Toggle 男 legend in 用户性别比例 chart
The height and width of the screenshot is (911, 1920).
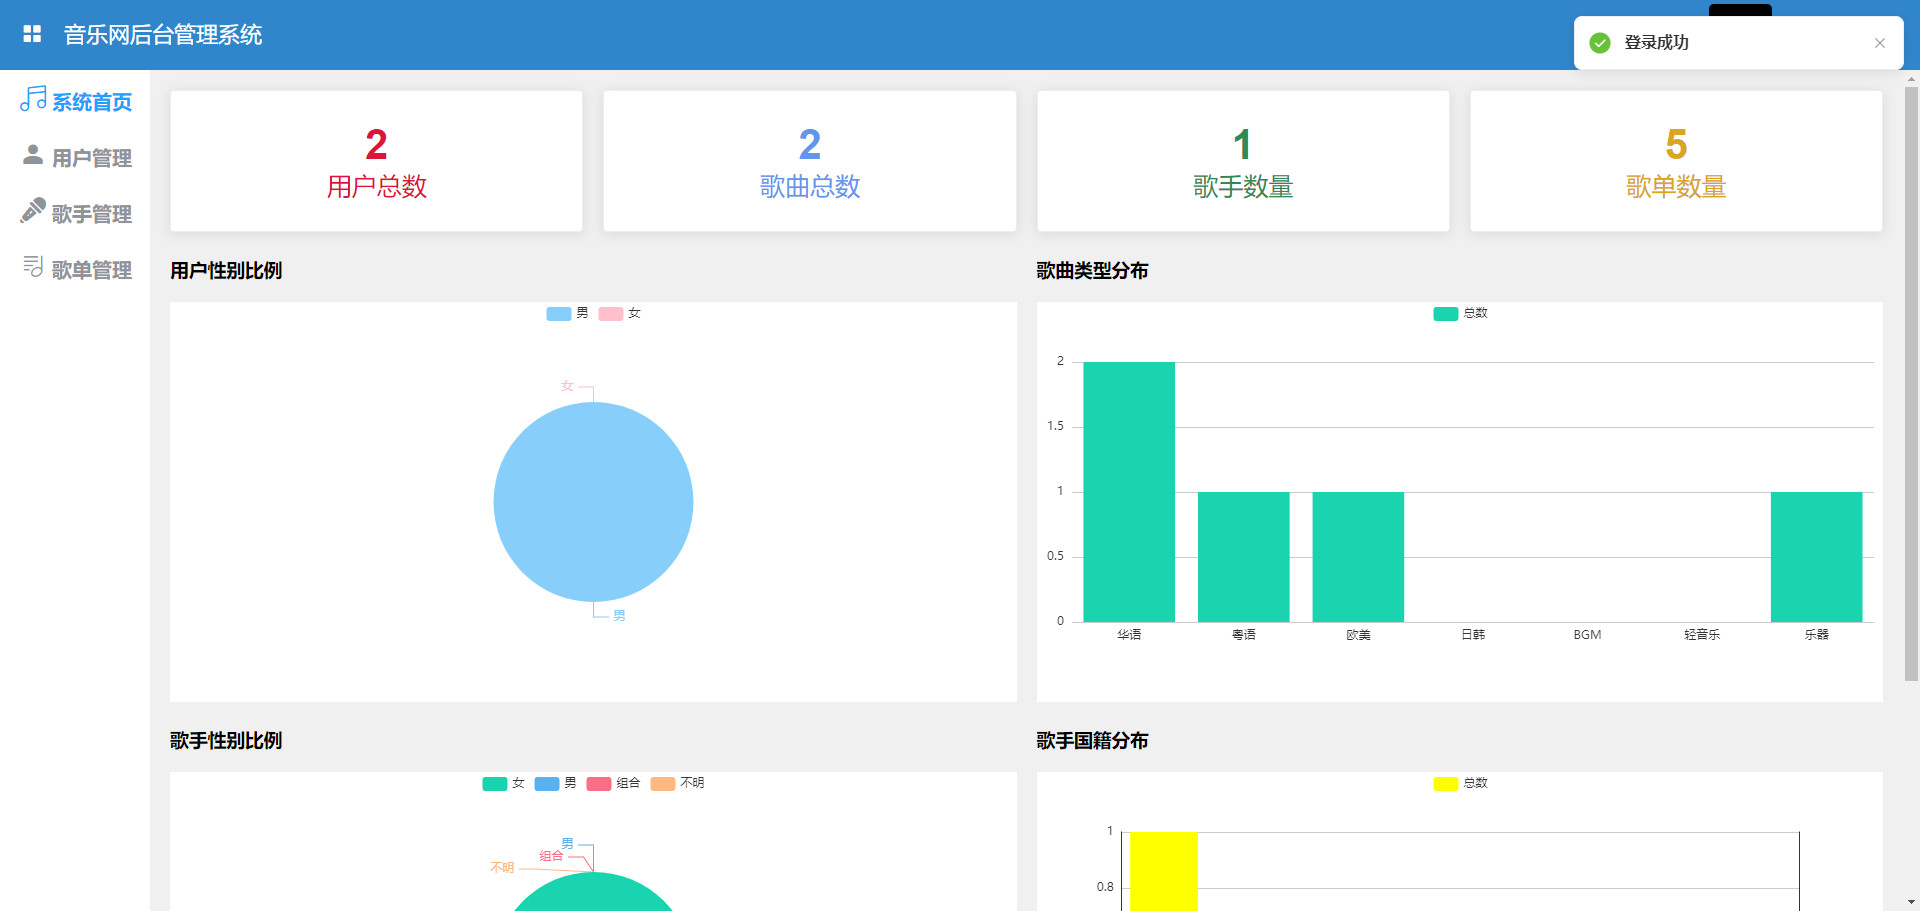tap(567, 314)
